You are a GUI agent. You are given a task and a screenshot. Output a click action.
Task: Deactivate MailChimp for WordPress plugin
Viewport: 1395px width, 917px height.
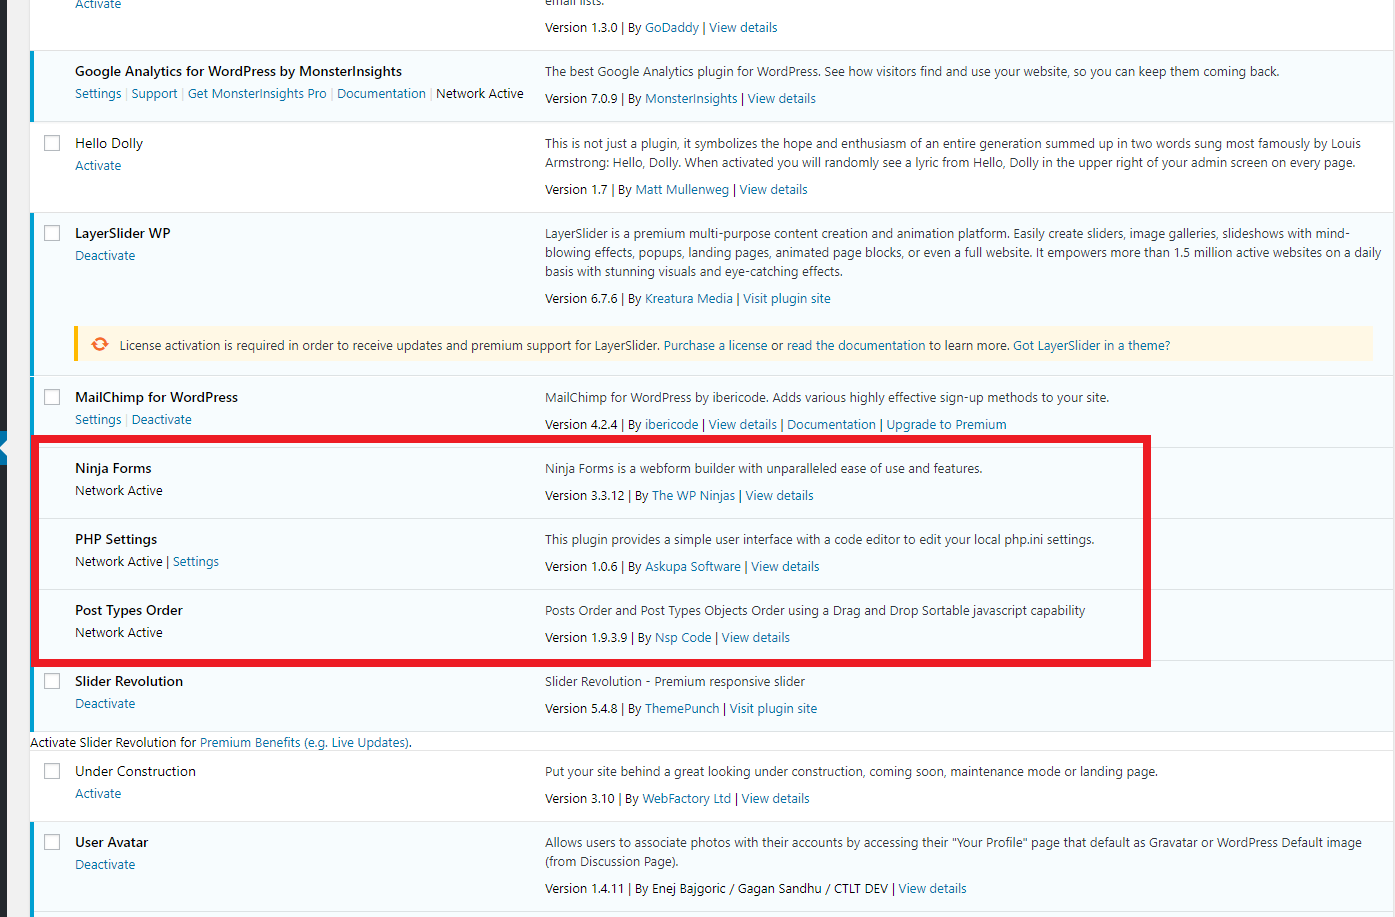(161, 419)
